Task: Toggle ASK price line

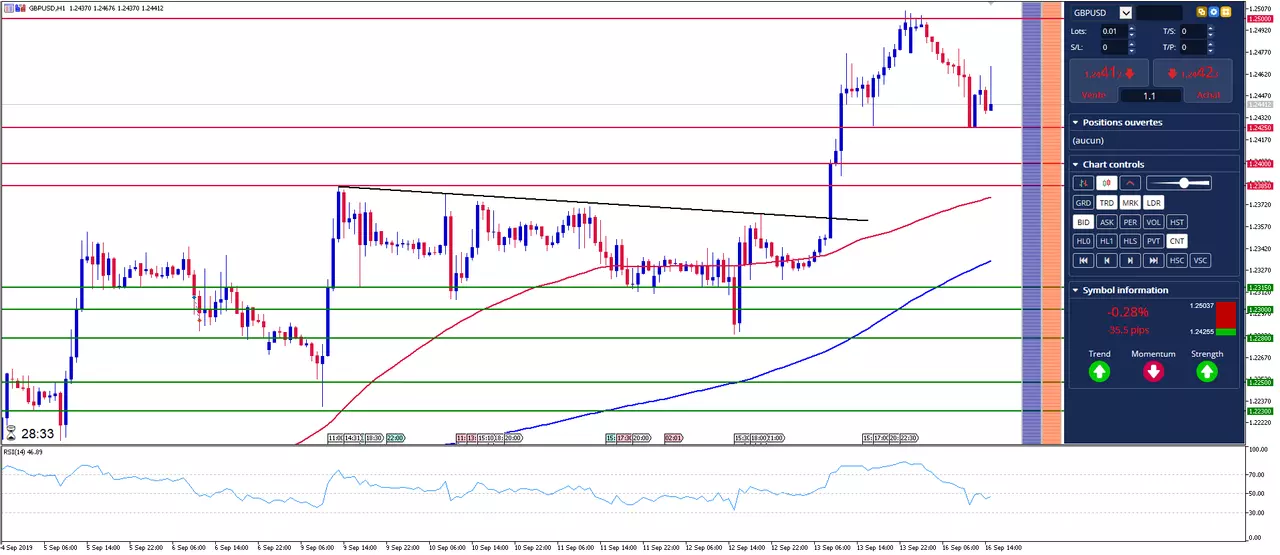Action: coord(1107,222)
